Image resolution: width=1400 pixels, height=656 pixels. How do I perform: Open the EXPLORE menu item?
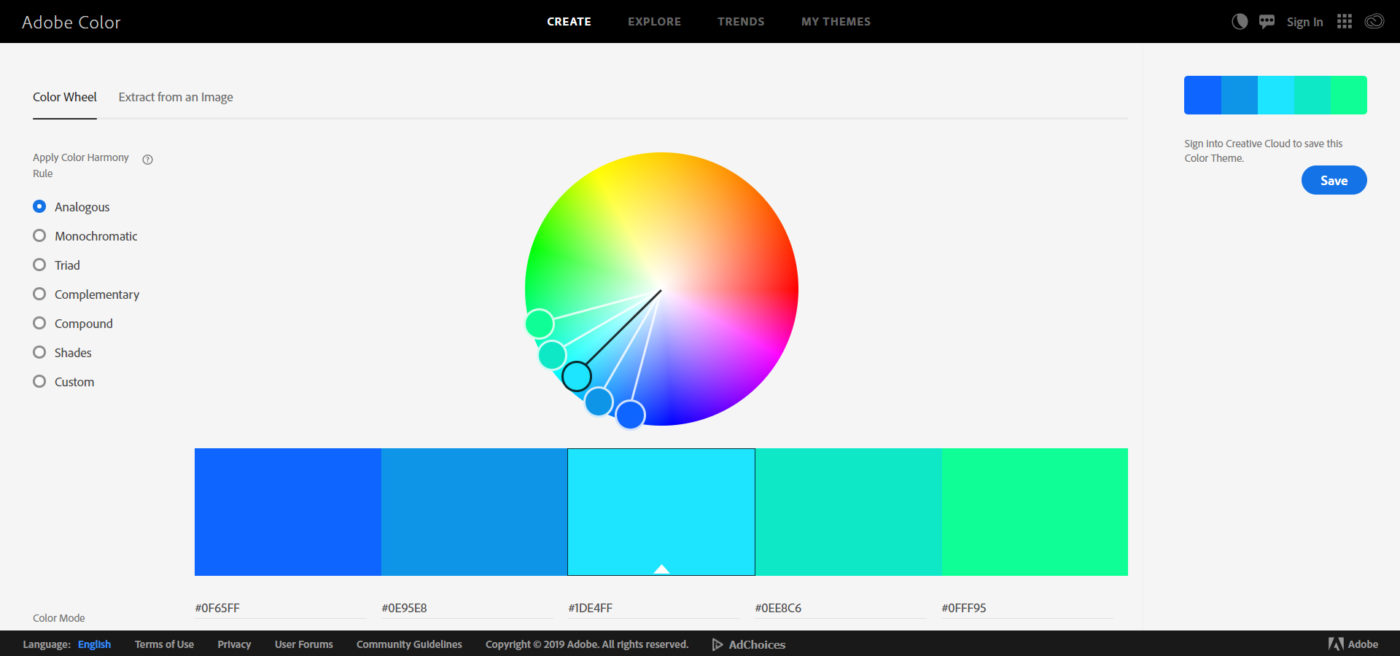[654, 21]
